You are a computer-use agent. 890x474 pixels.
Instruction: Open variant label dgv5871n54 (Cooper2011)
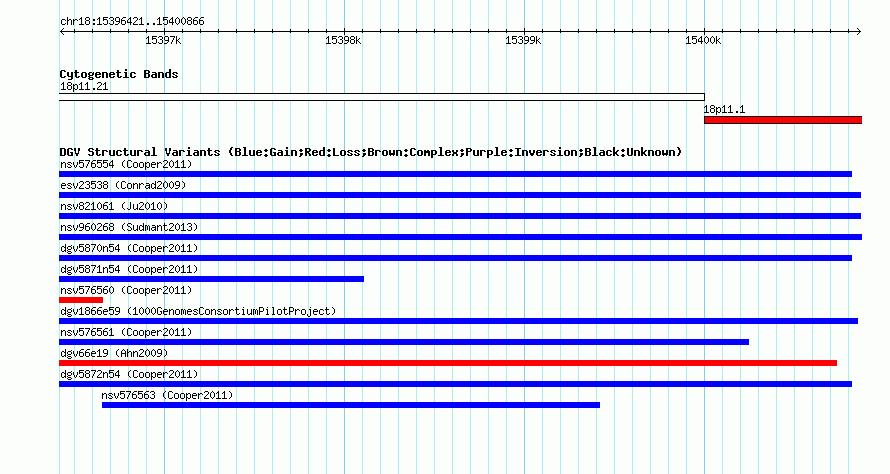tap(129, 270)
